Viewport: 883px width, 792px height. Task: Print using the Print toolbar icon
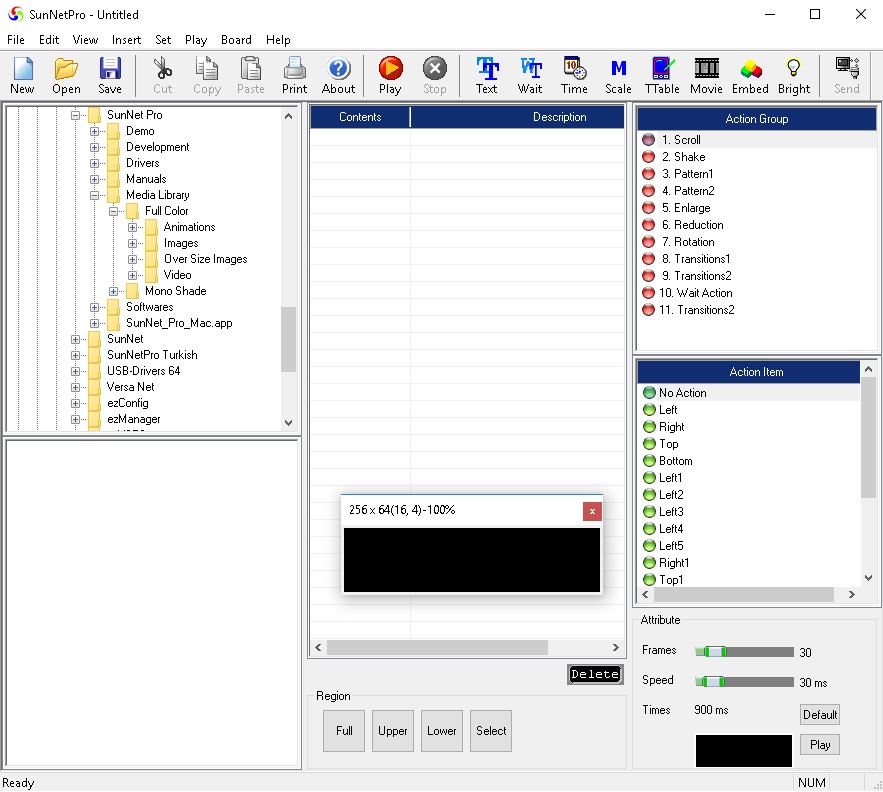point(295,75)
